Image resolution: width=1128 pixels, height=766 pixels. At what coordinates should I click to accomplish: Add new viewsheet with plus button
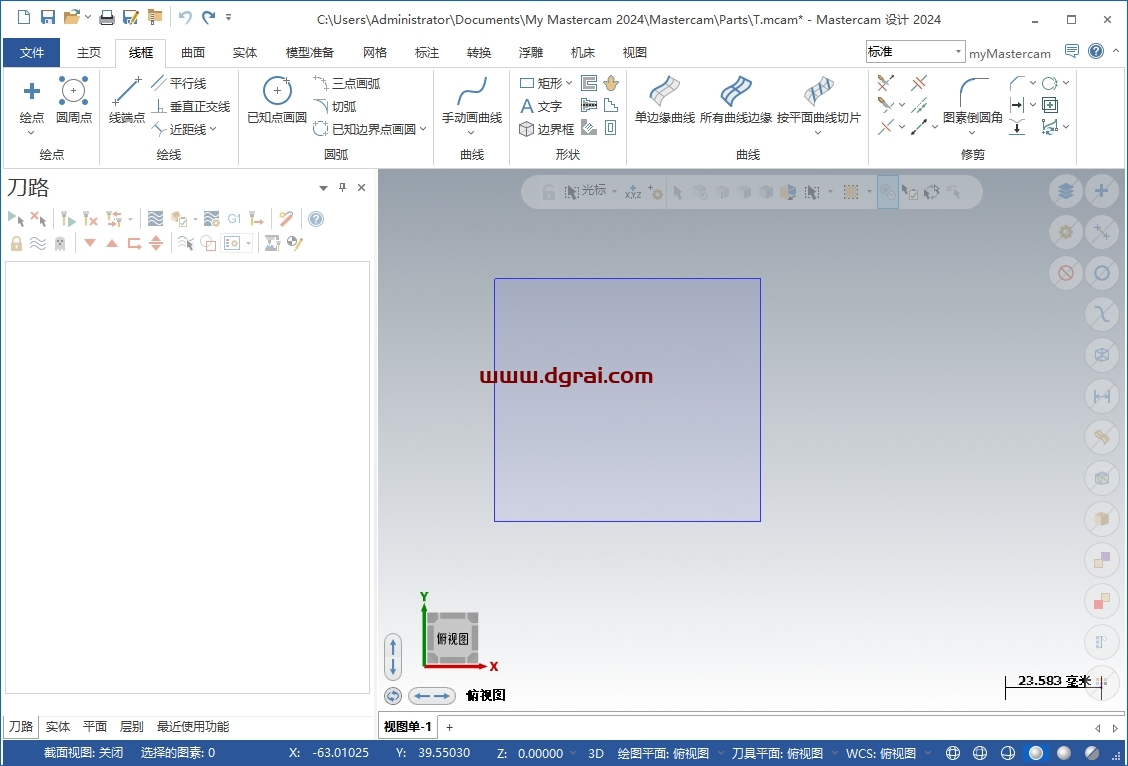click(x=450, y=727)
